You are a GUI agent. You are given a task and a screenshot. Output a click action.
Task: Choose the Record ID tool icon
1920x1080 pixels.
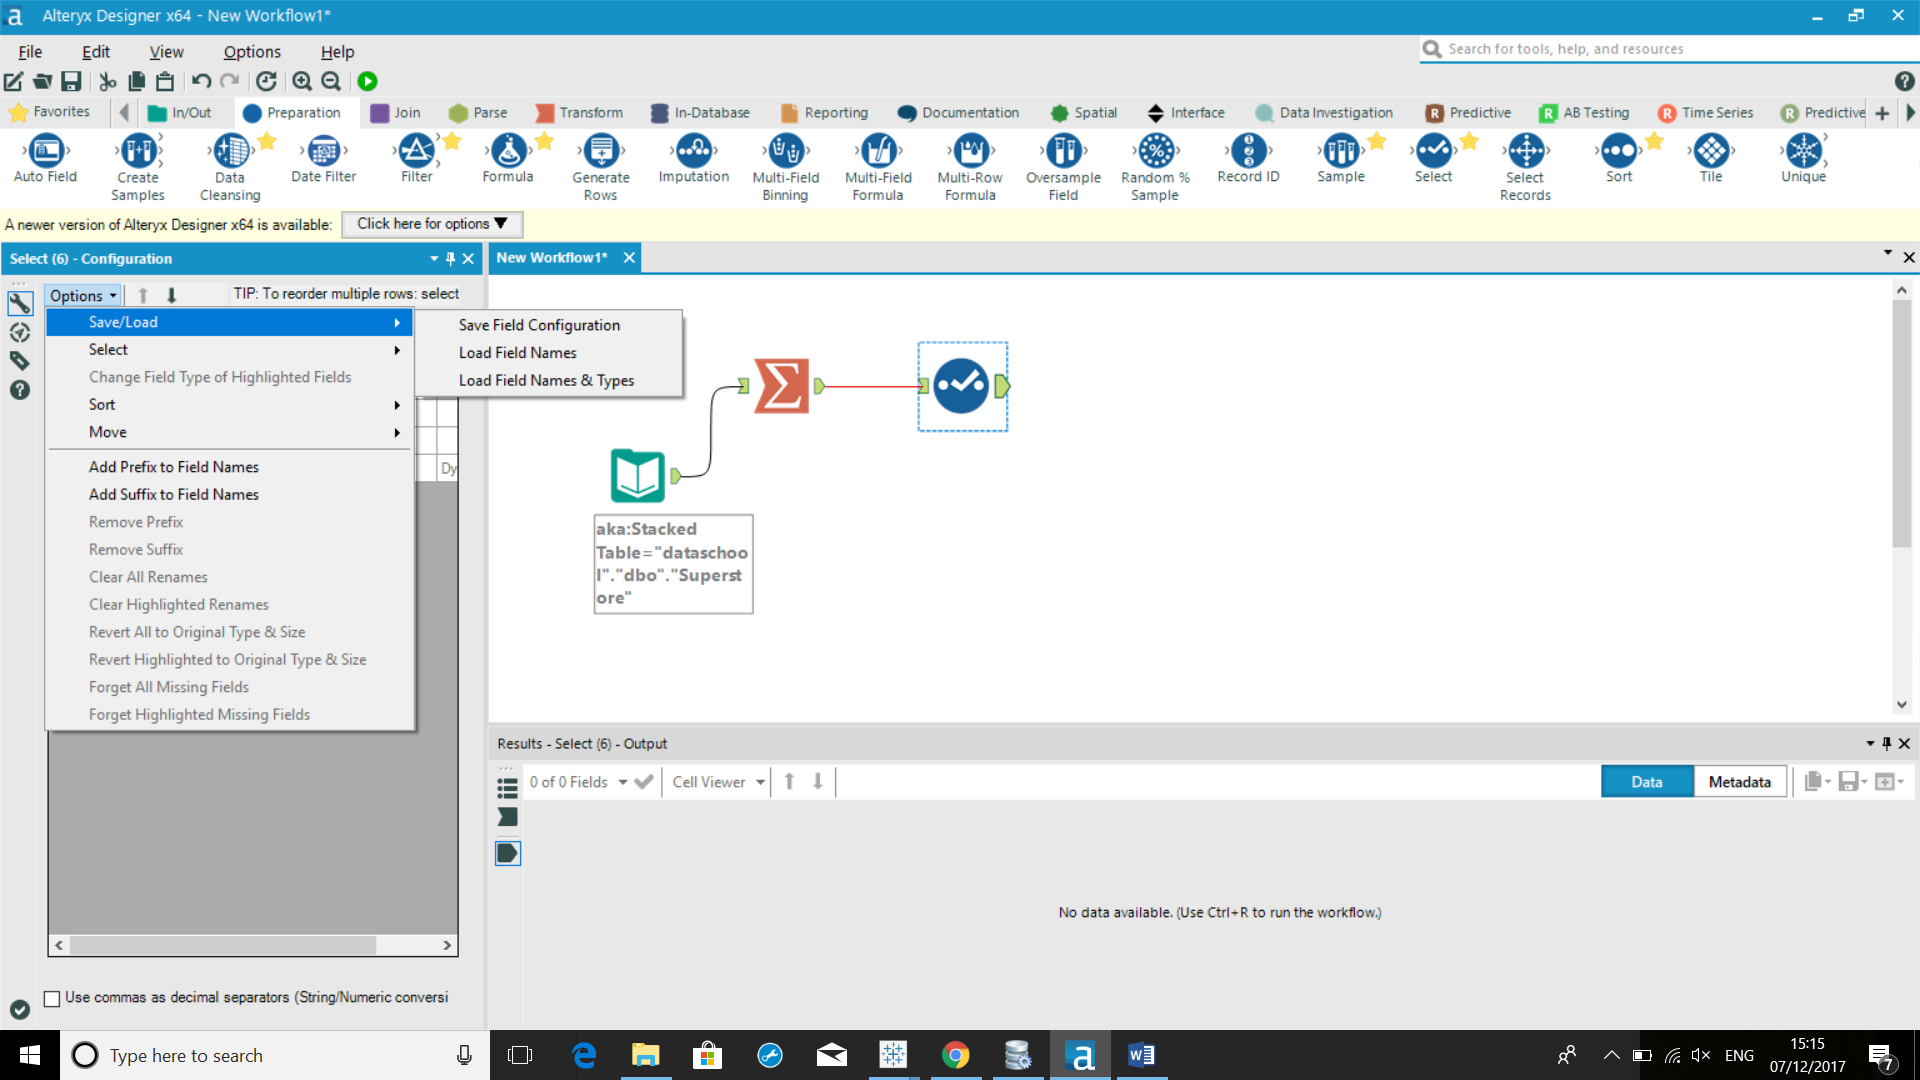click(1248, 152)
